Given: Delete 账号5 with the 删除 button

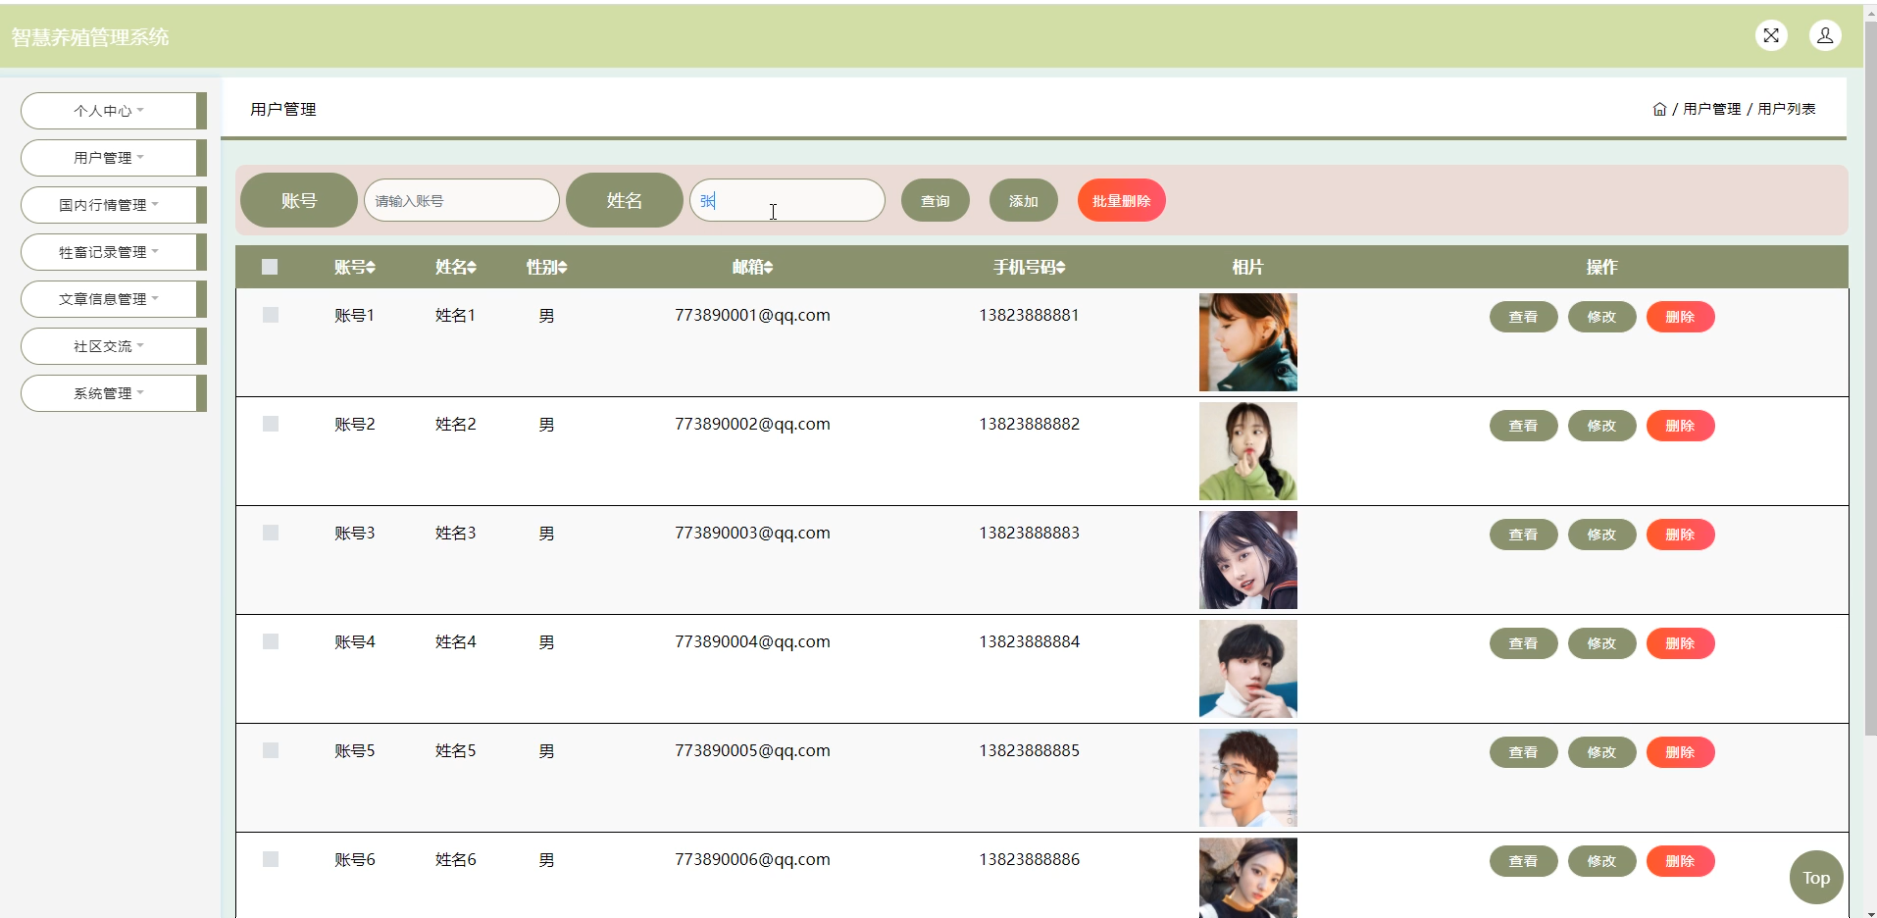Looking at the screenshot, I should point(1680,753).
